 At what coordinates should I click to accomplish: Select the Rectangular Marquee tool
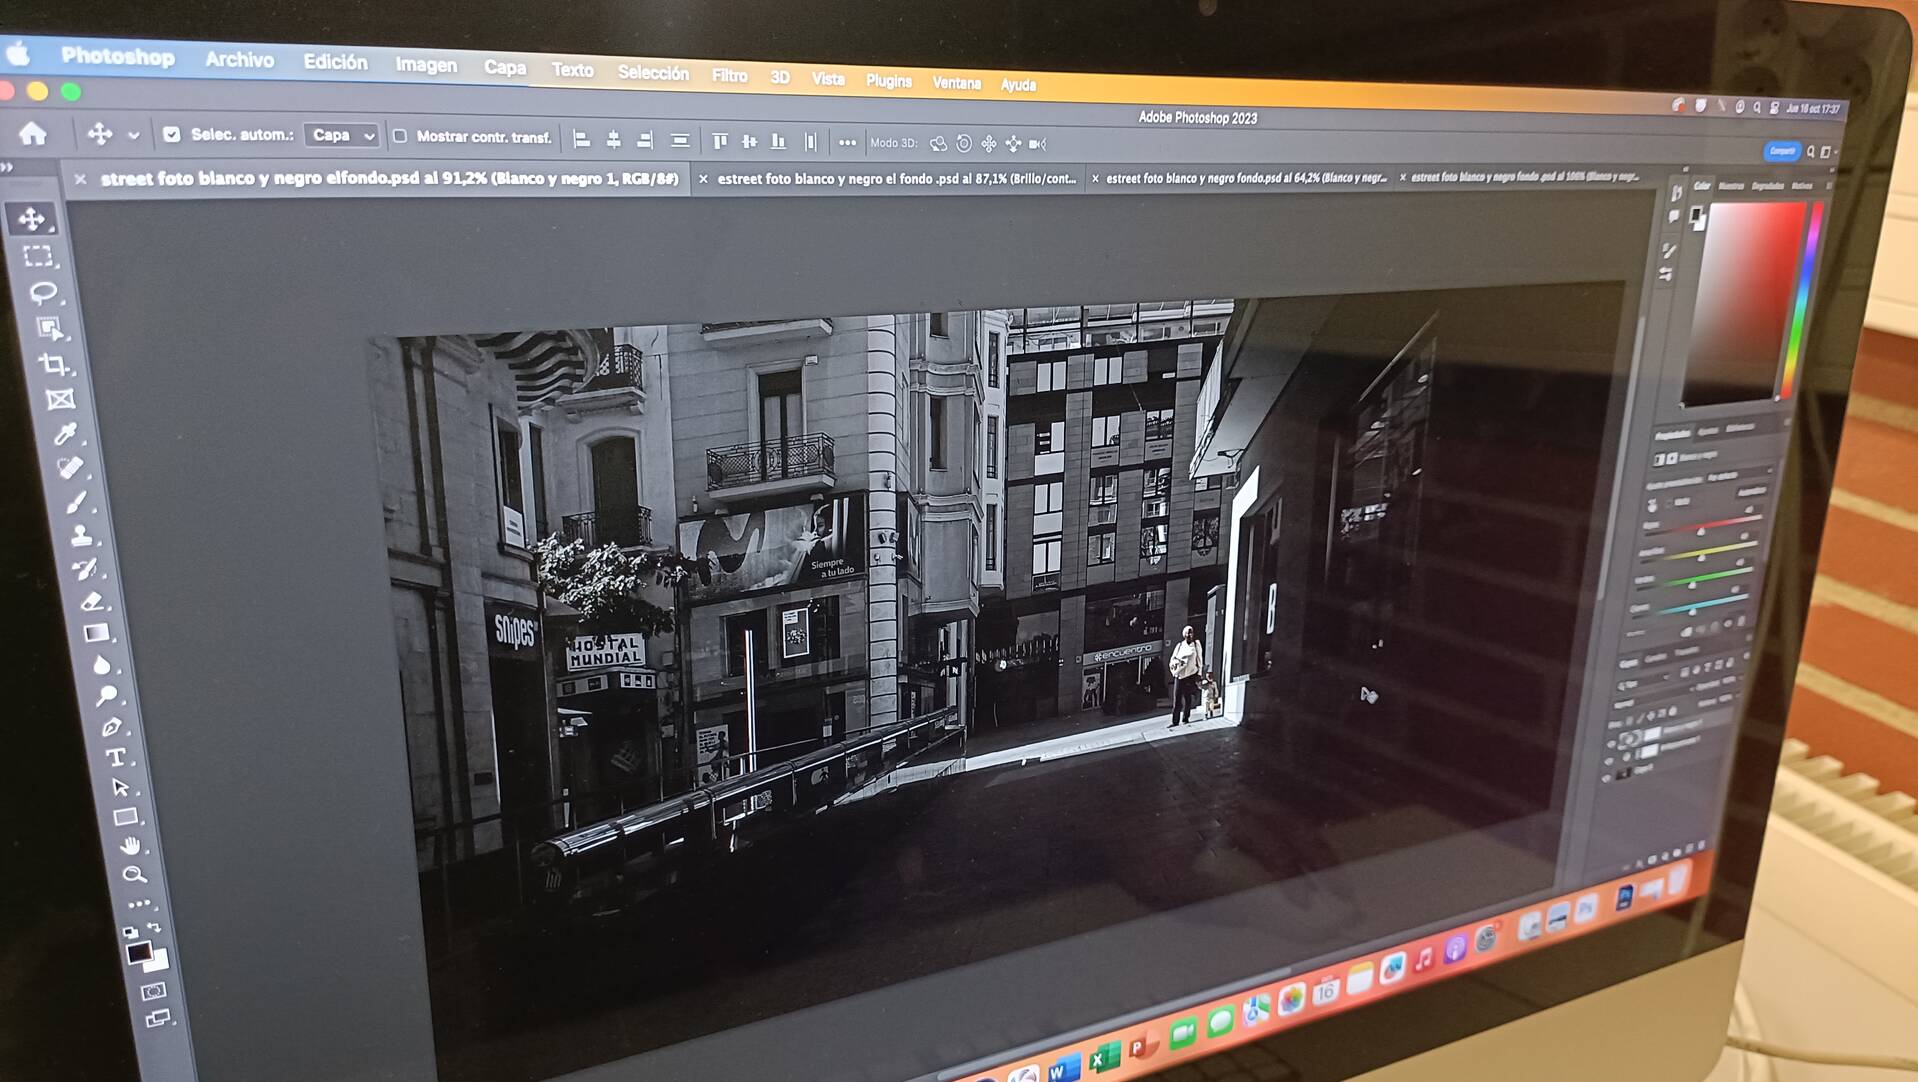pyautogui.click(x=38, y=257)
